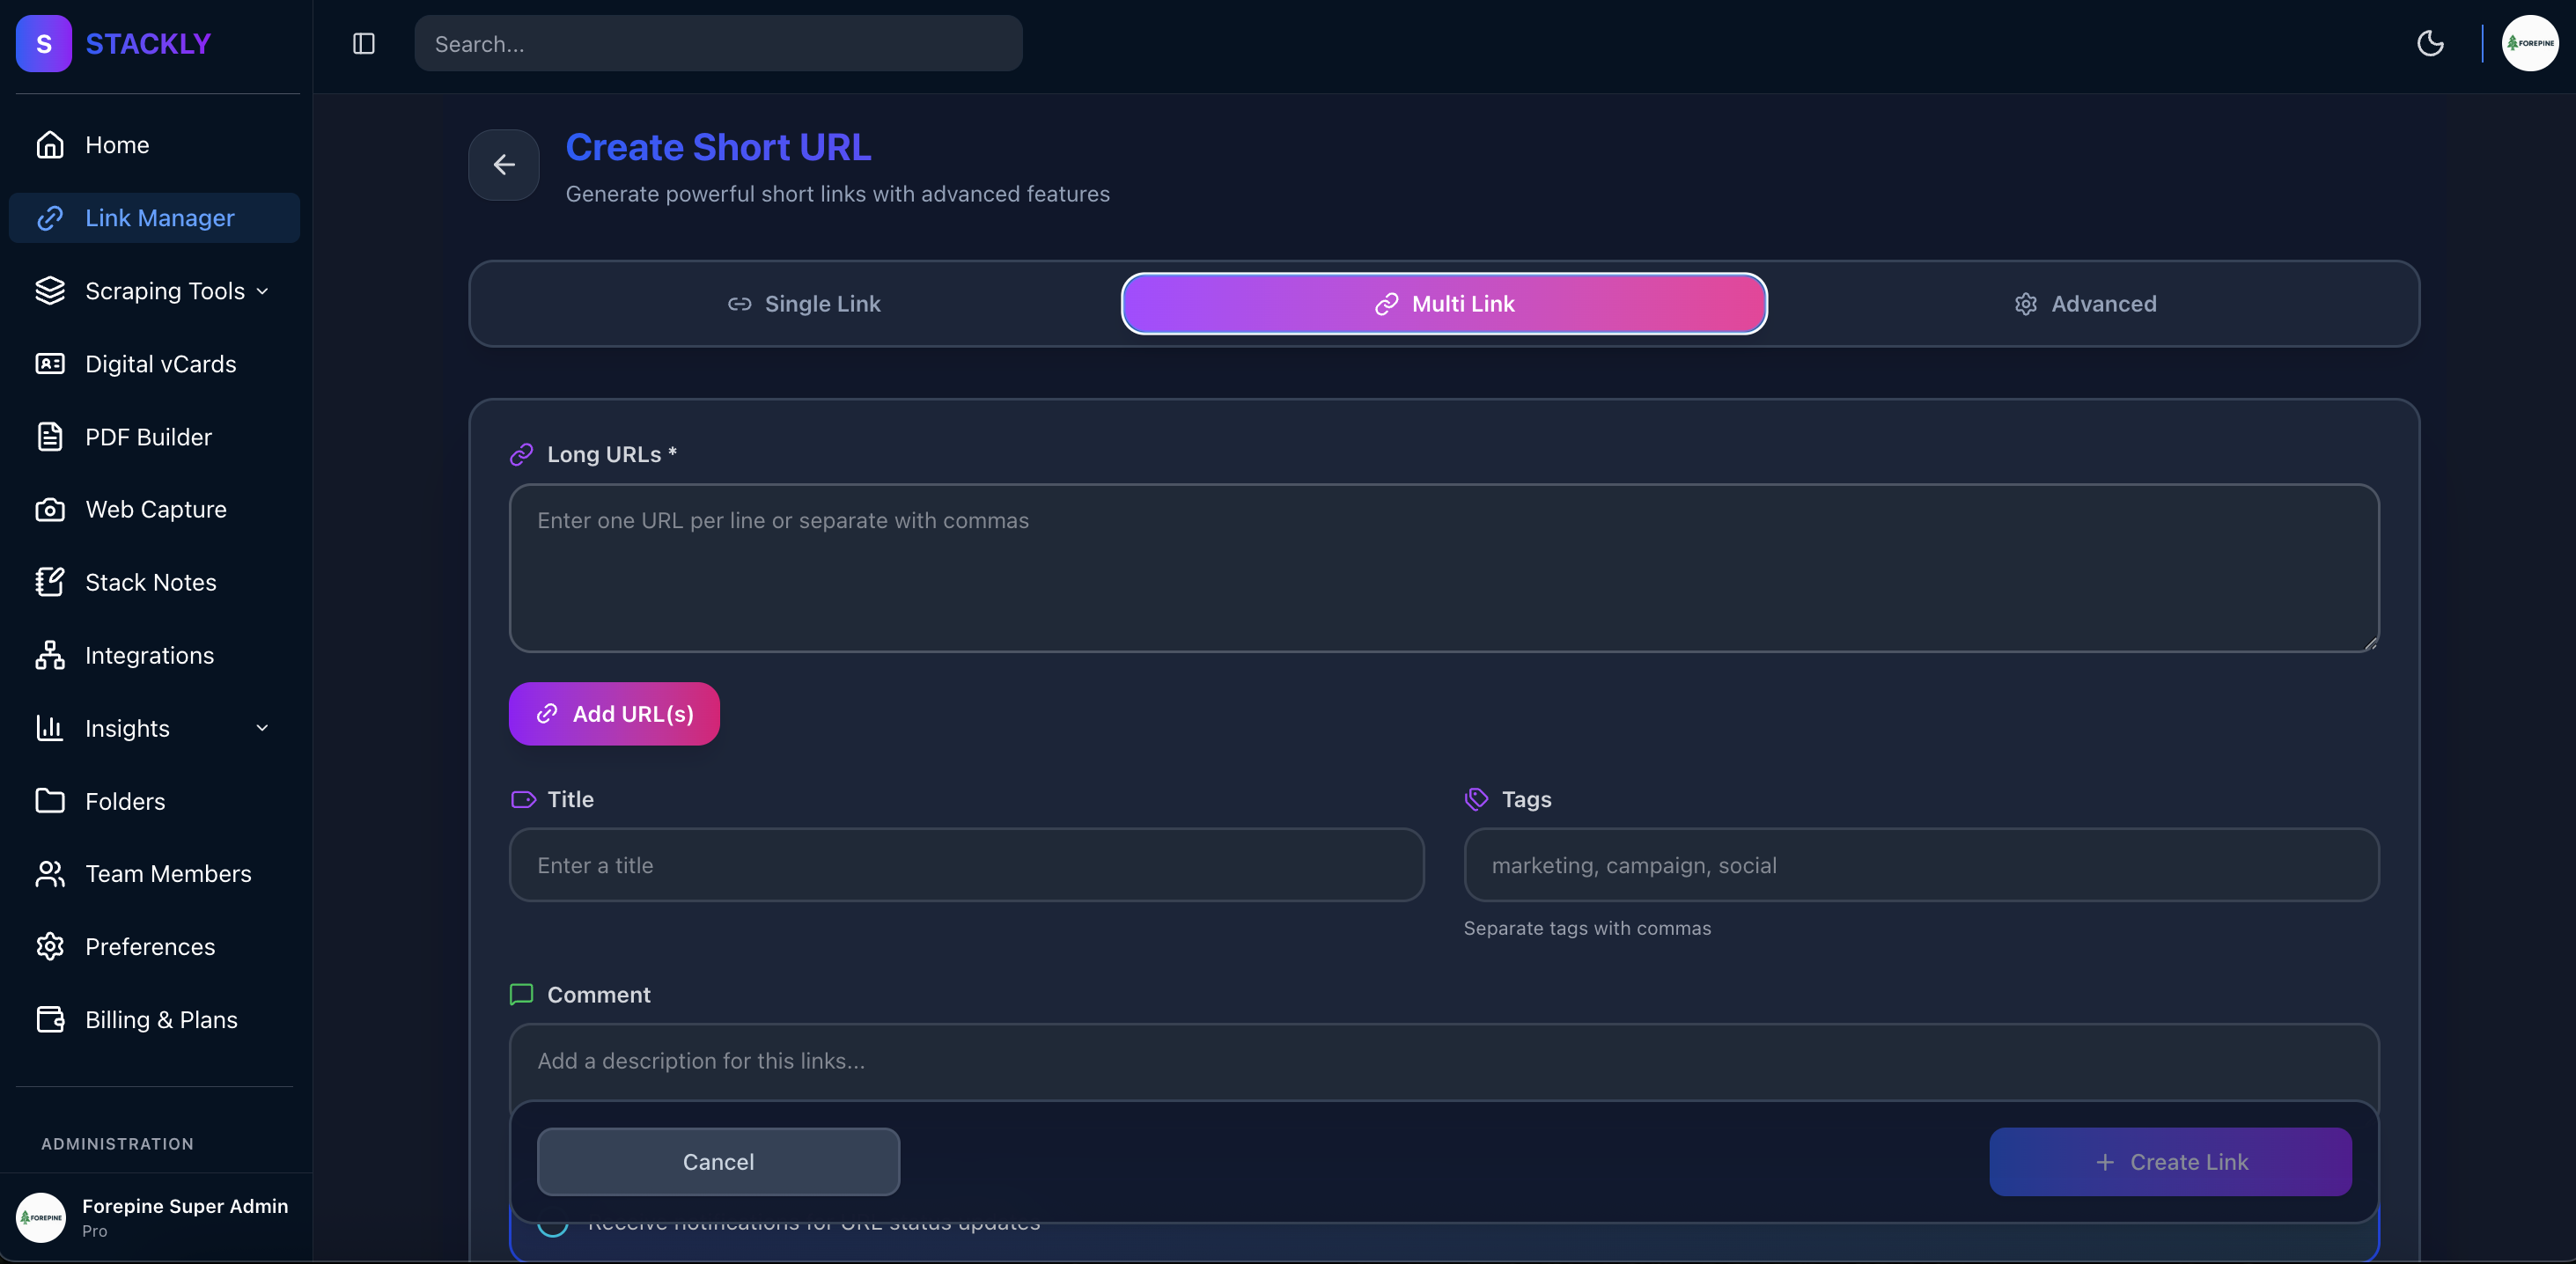The width and height of the screenshot is (2576, 1264).
Task: Open the Forepine profile avatar
Action: (2529, 43)
